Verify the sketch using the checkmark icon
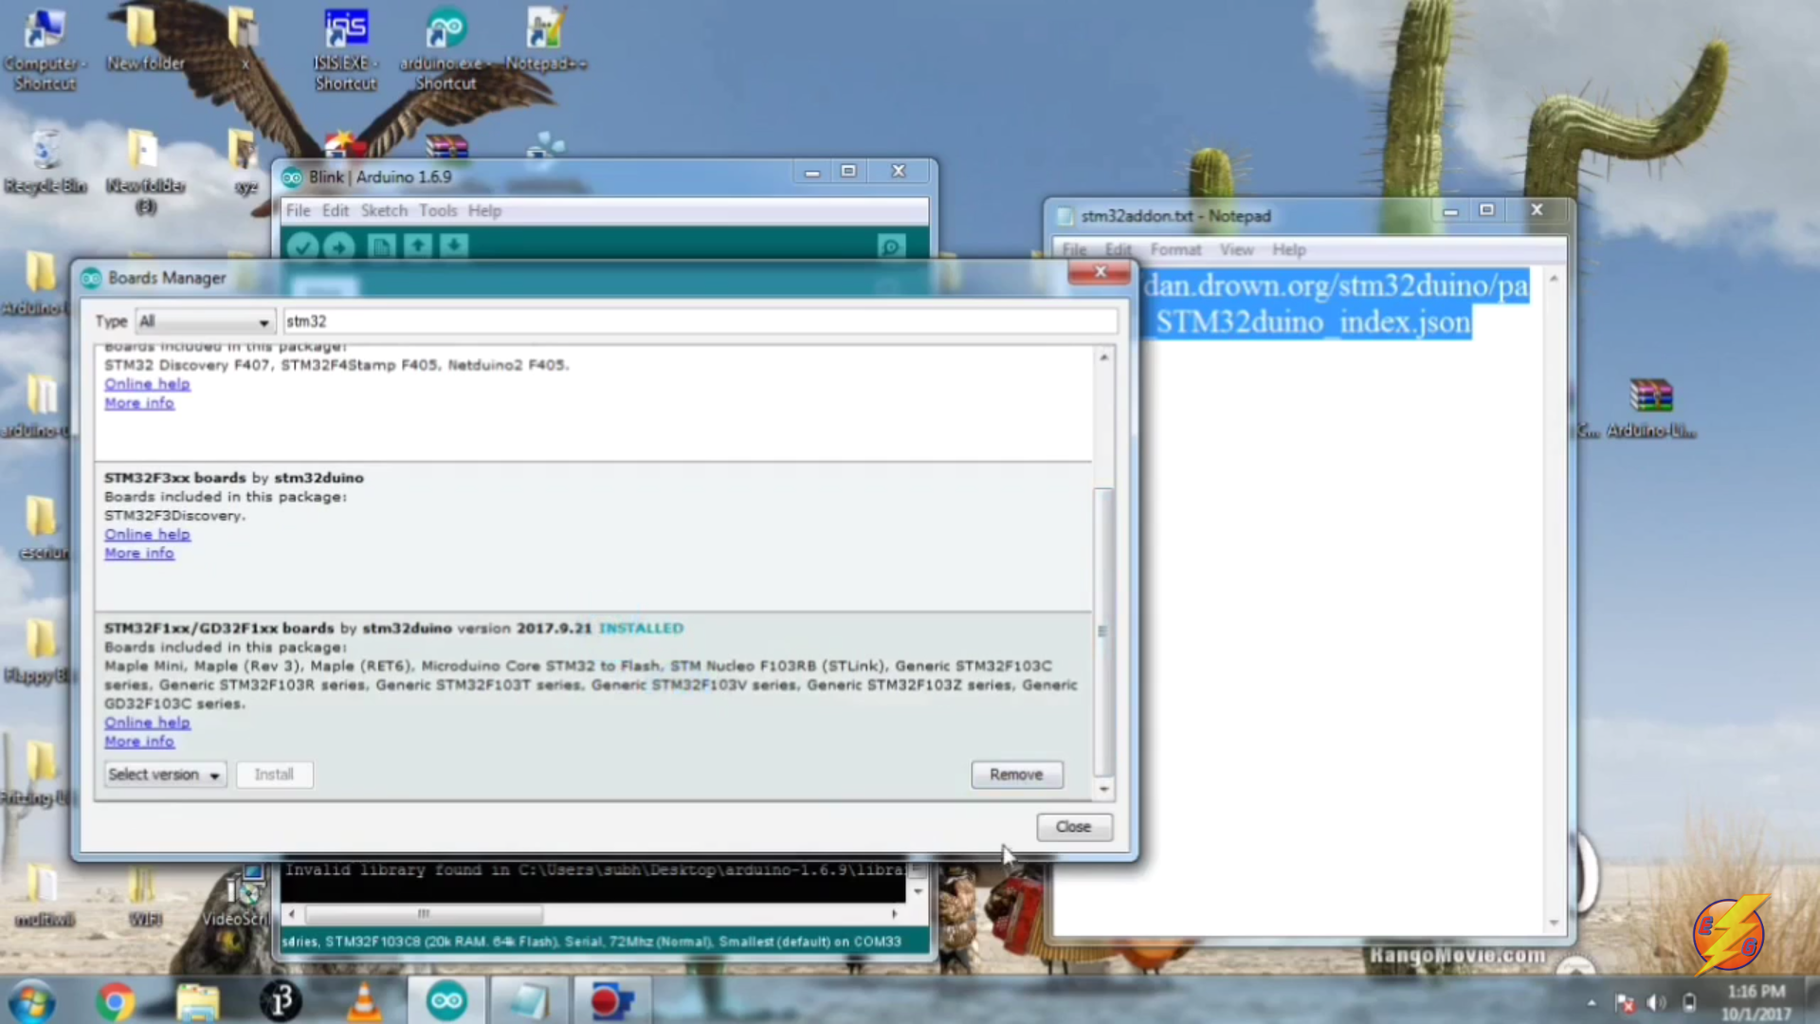 coord(302,246)
